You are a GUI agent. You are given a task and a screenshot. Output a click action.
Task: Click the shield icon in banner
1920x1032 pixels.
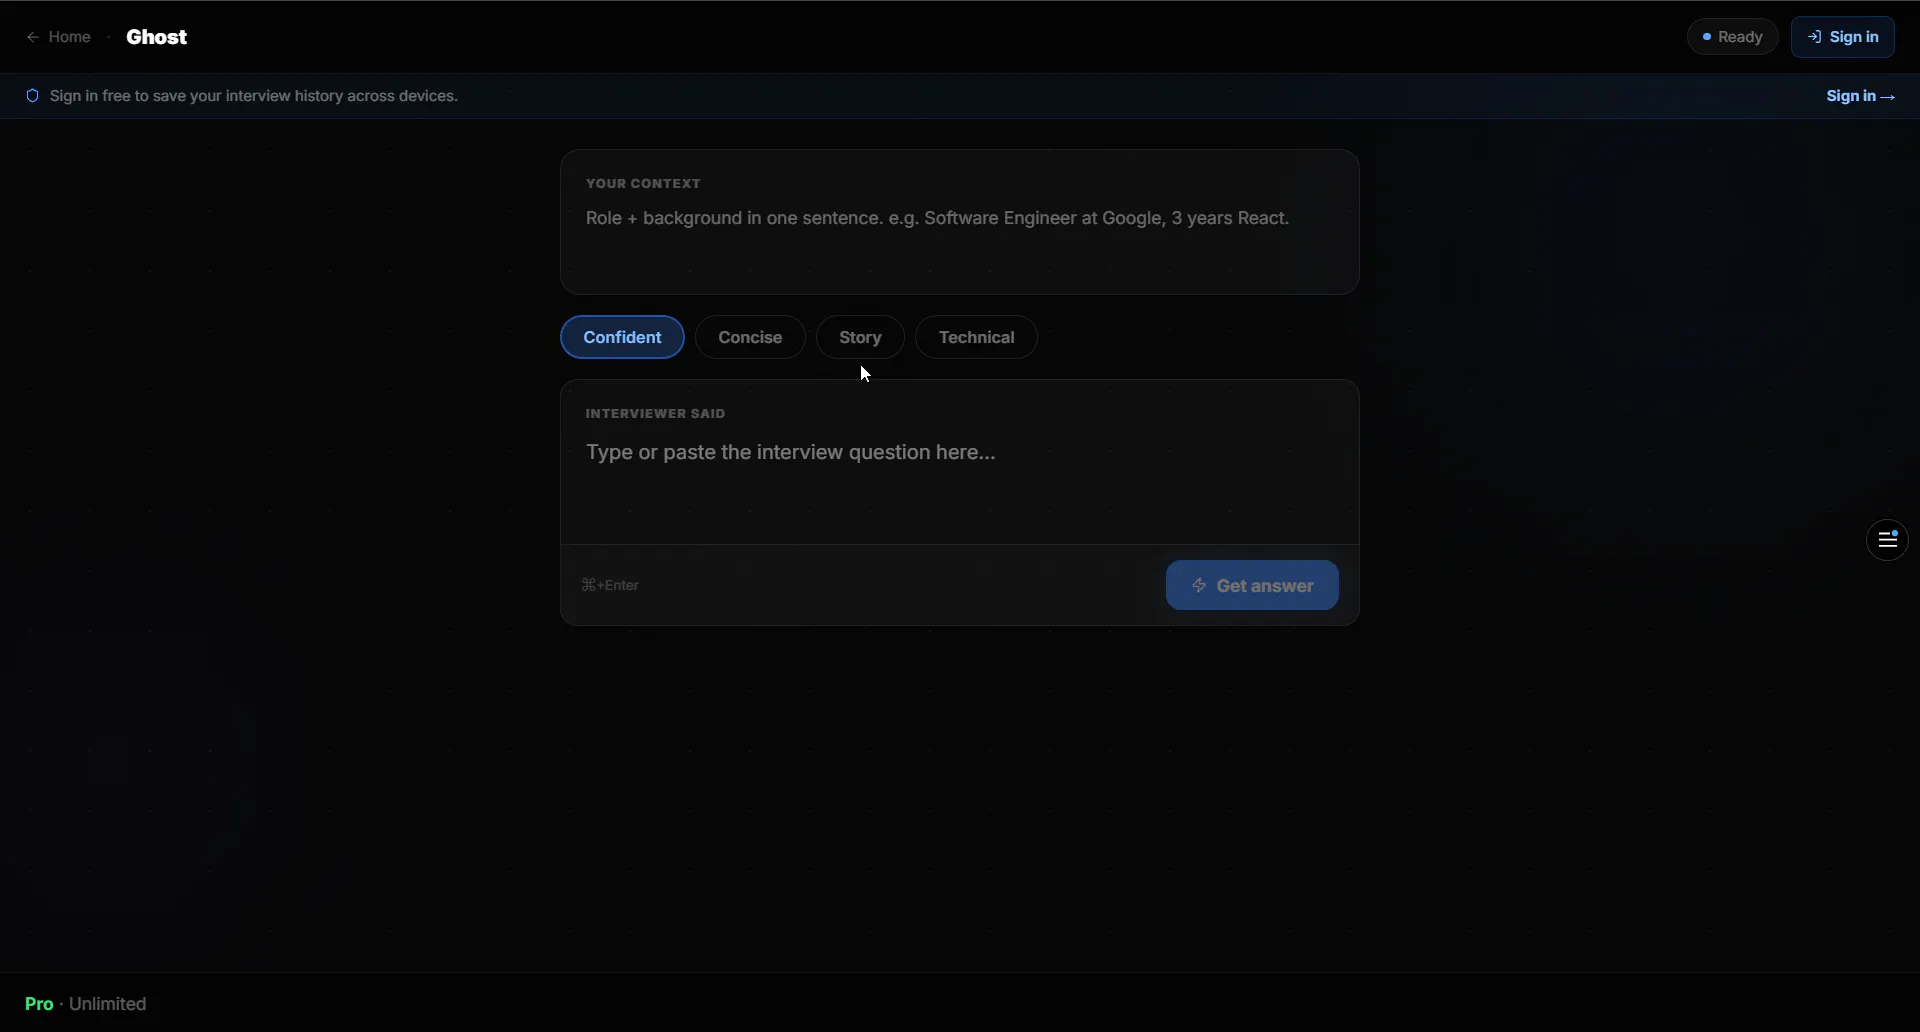click(x=32, y=96)
